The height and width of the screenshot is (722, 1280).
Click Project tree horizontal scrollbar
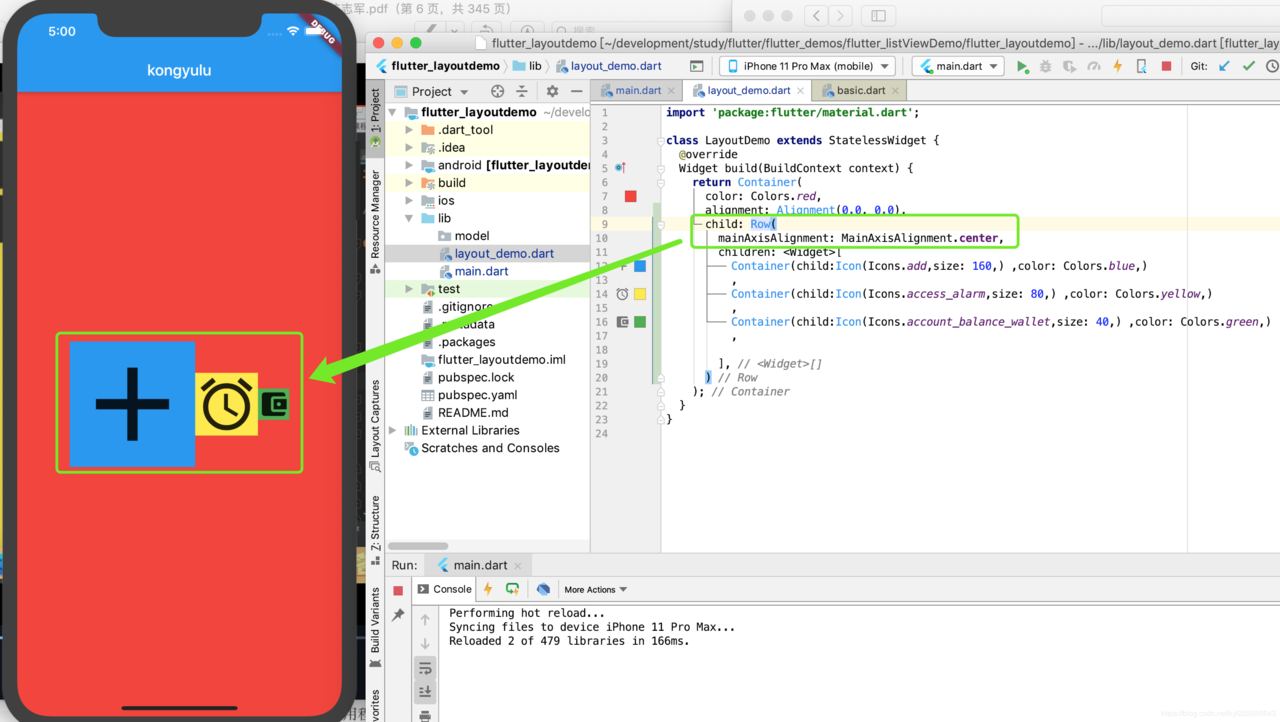418,546
